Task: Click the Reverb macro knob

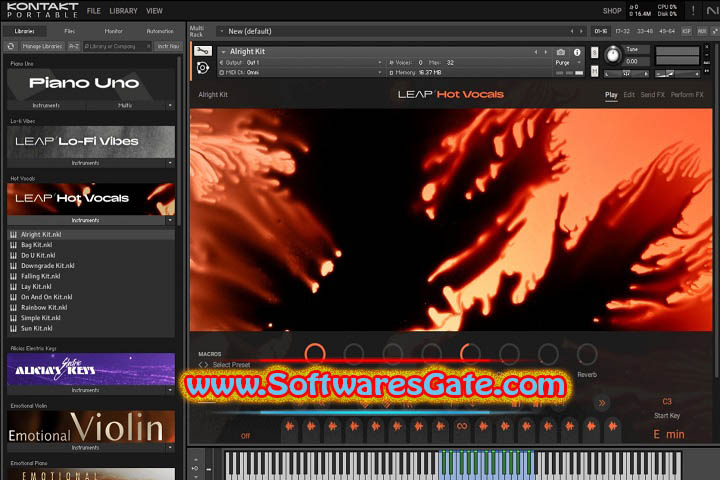Action: point(587,354)
